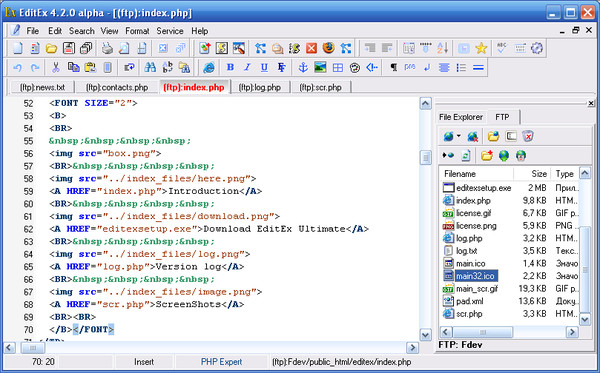Disconnect FTP globe with red X
This screenshot has height=373, width=600.
(x=473, y=136)
